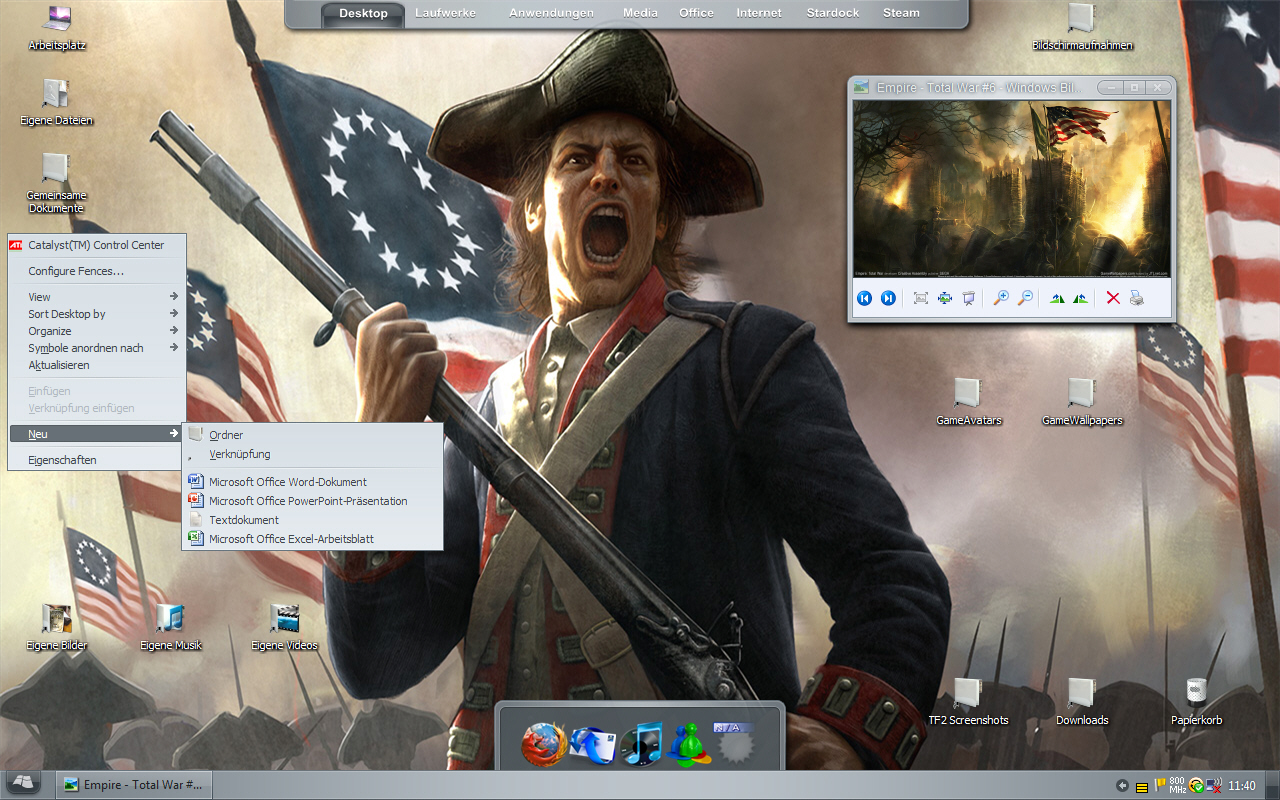Advance to the next image in viewer

(x=888, y=298)
